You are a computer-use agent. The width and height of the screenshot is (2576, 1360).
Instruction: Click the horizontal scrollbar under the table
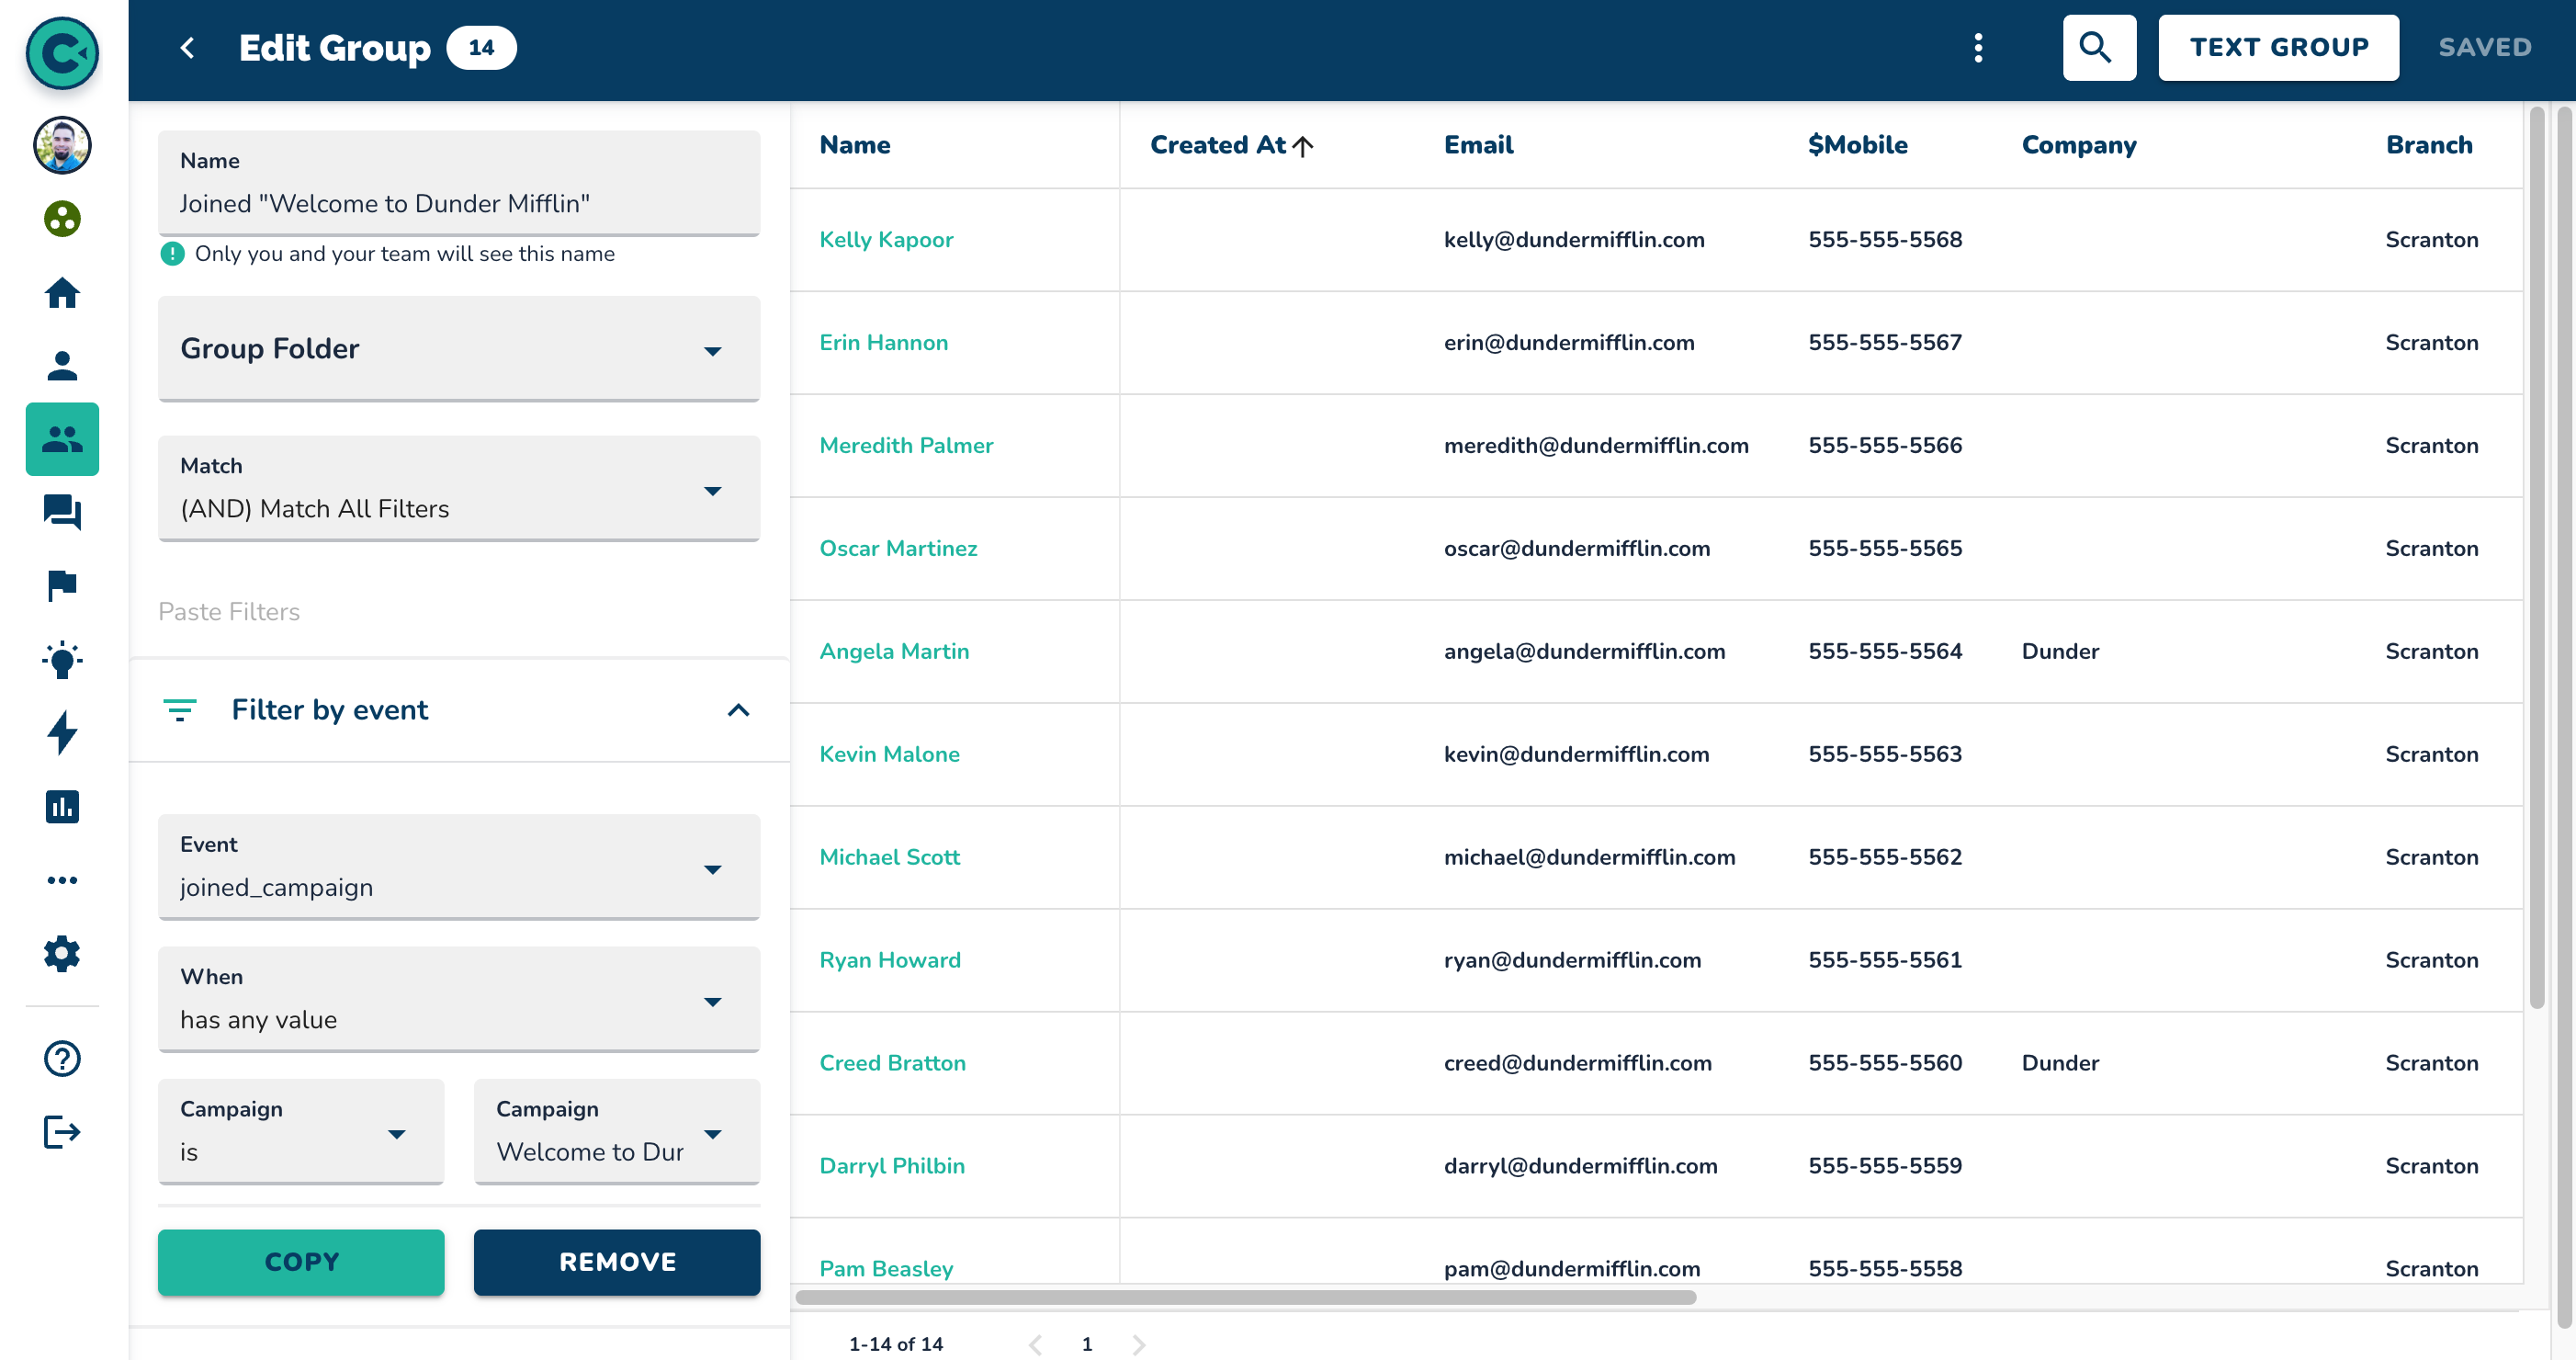pyautogui.click(x=1245, y=1297)
